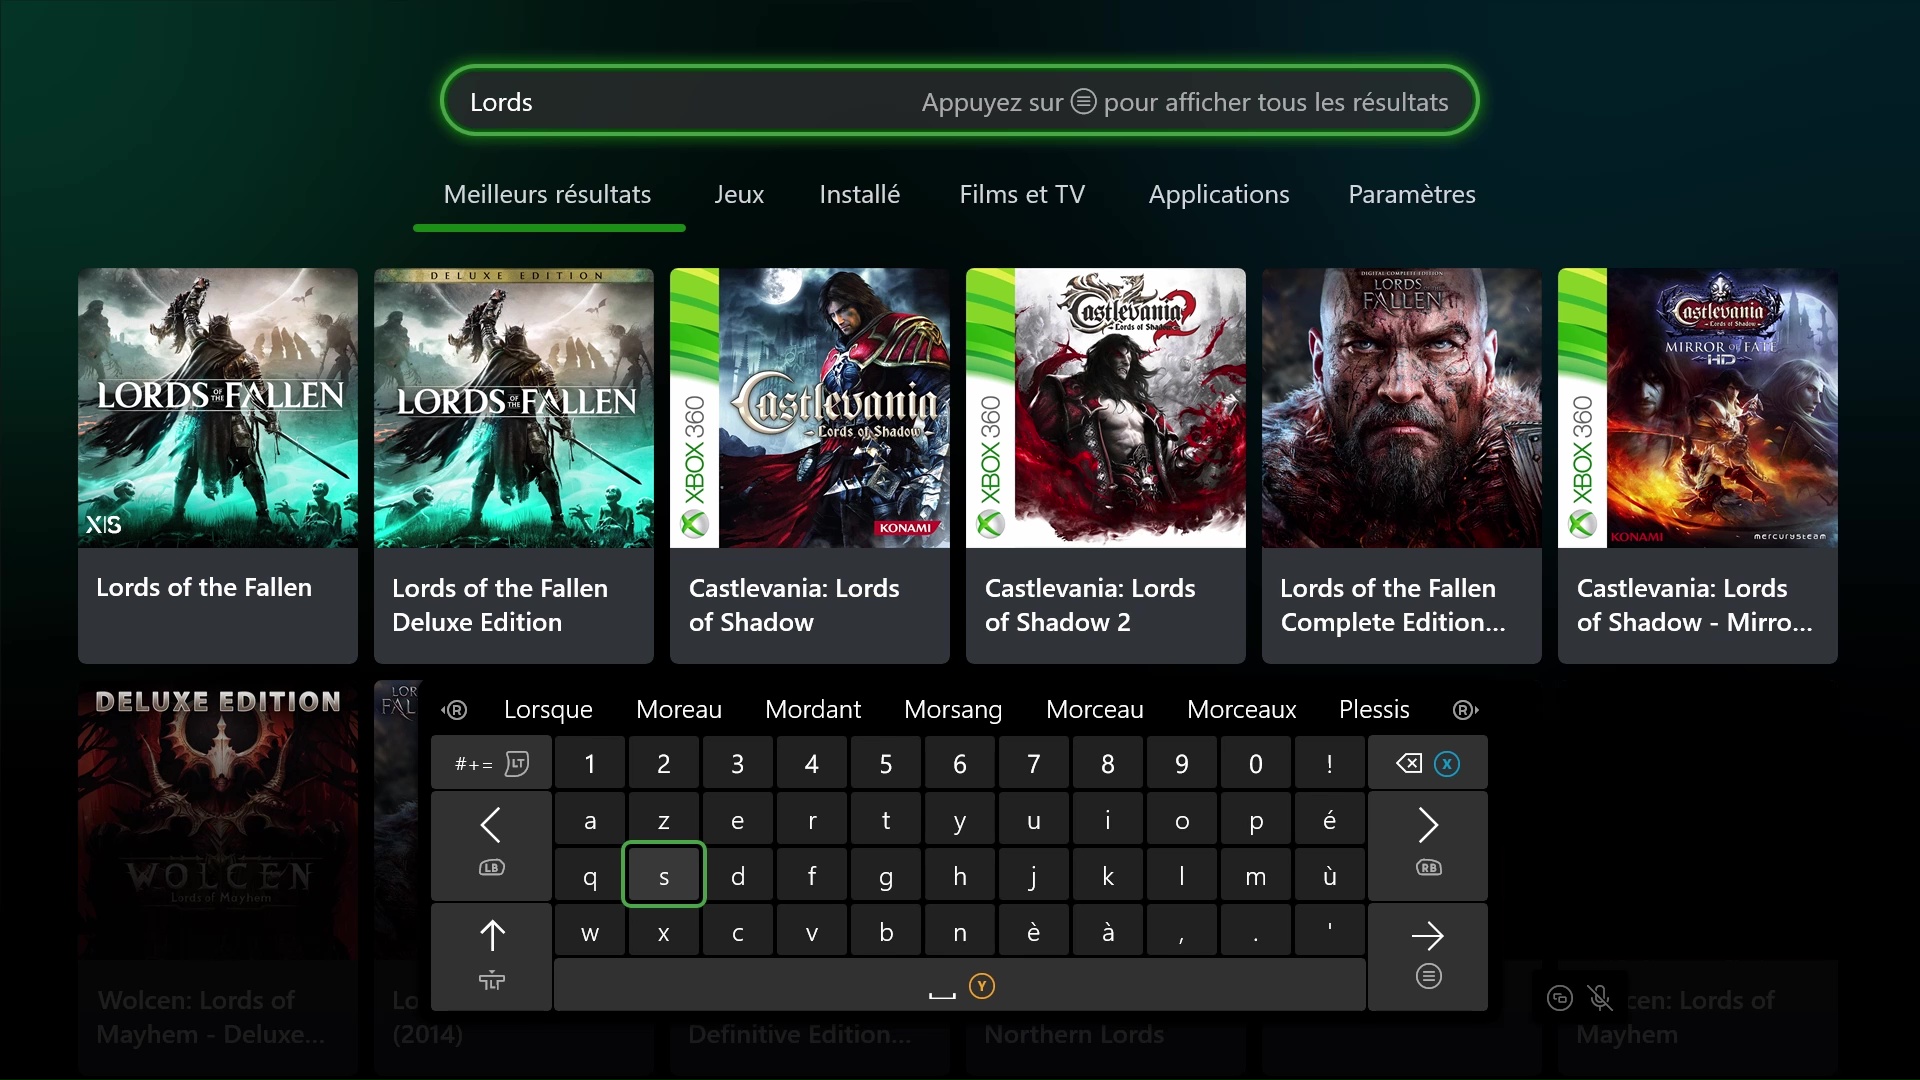This screenshot has width=1920, height=1080.
Task: Tap the e key
Action: tap(738, 821)
